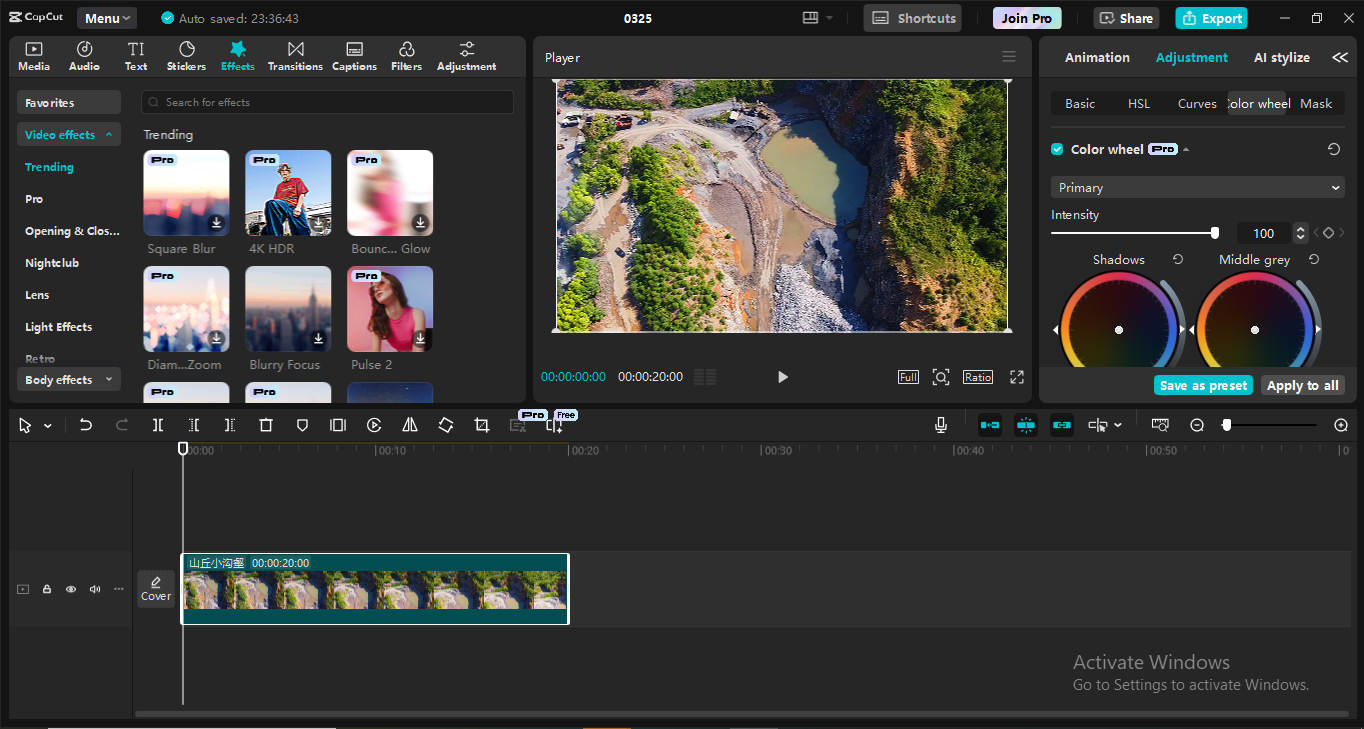The width and height of the screenshot is (1364, 729).
Task: Click the mirror flip icon
Action: (x=410, y=425)
